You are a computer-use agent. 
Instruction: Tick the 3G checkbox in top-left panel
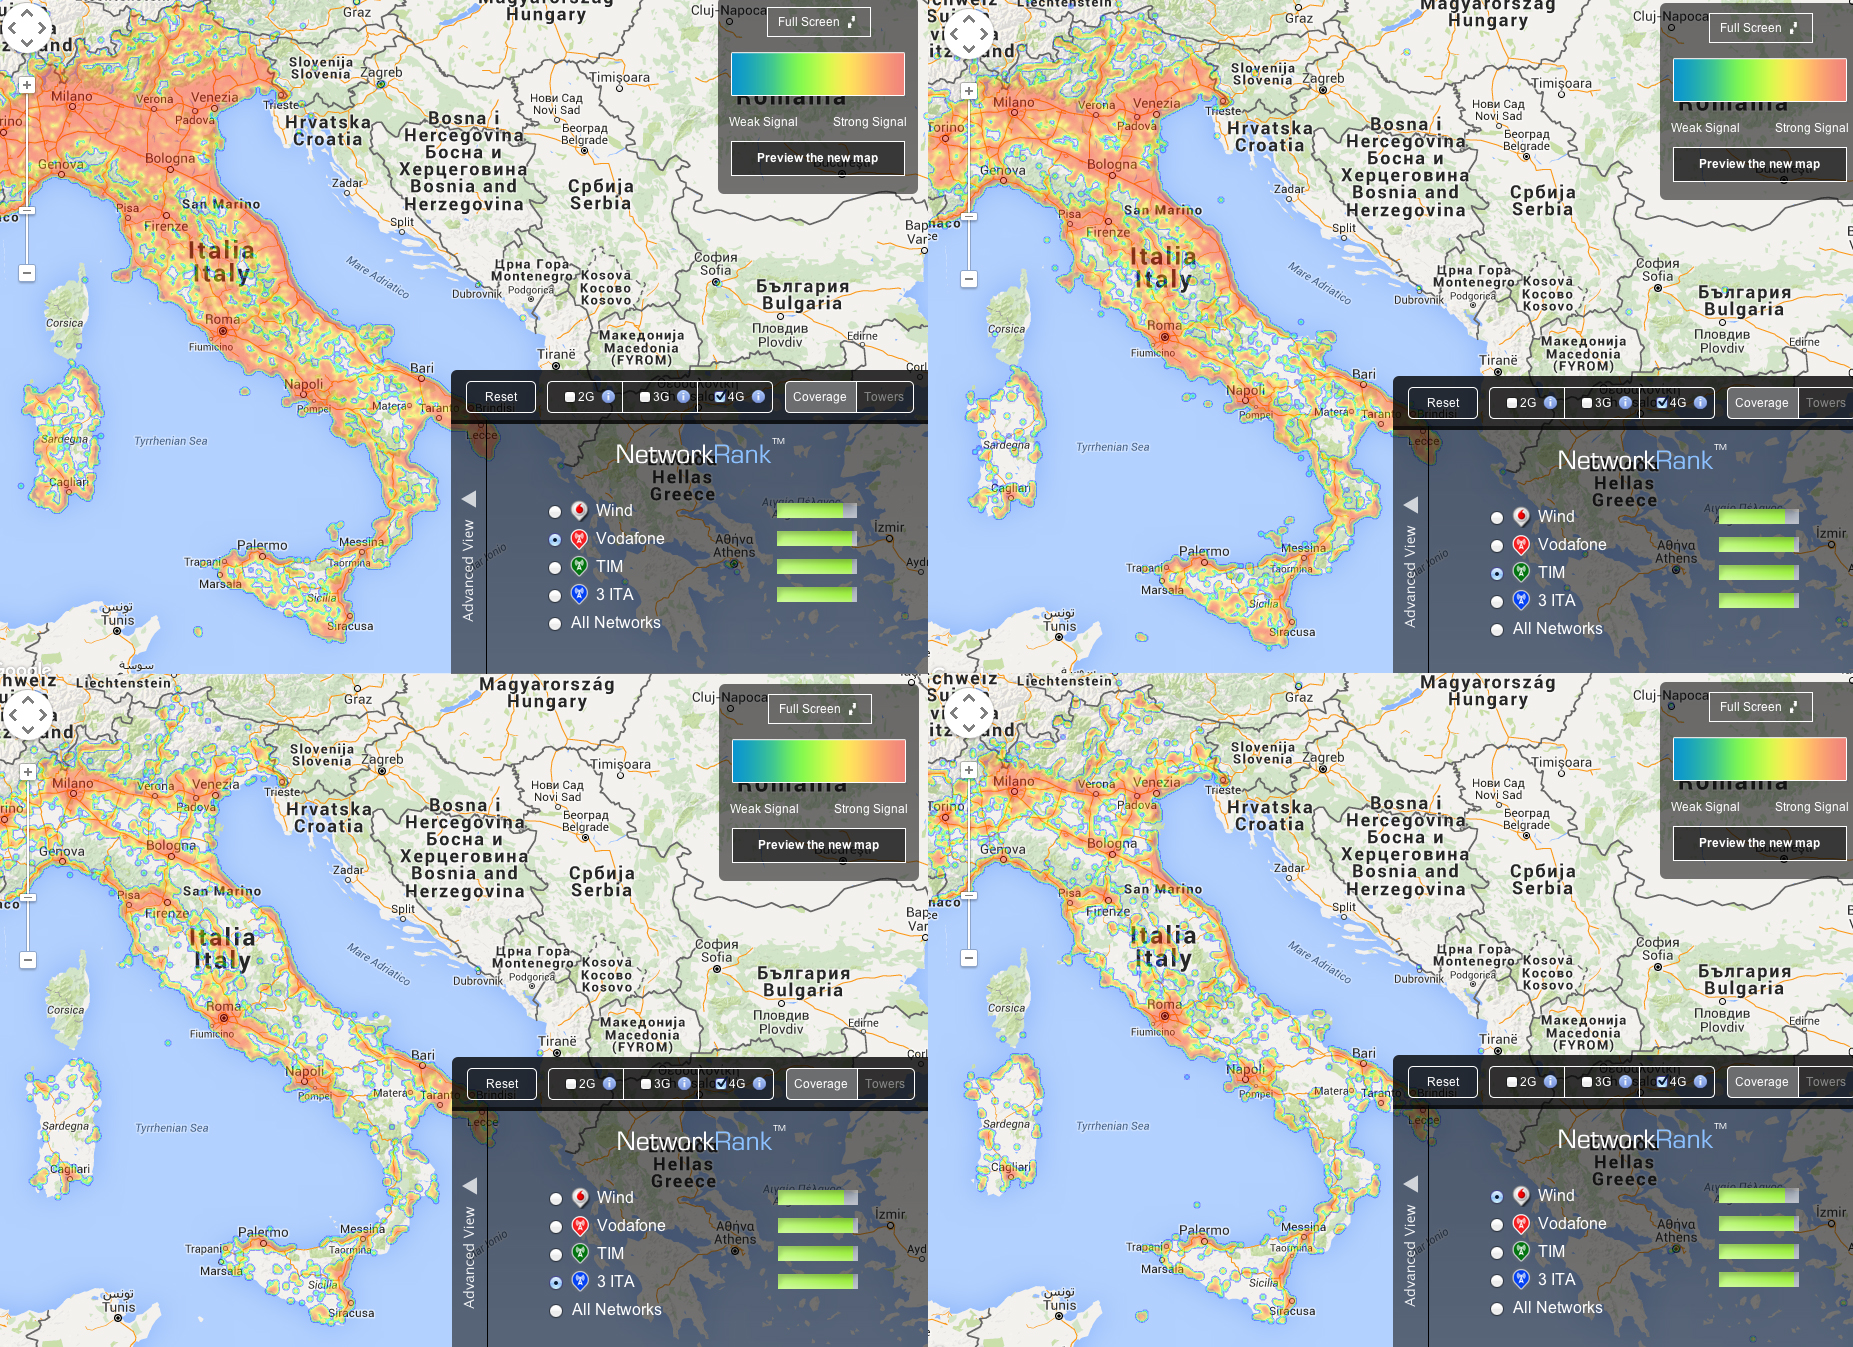click(645, 397)
